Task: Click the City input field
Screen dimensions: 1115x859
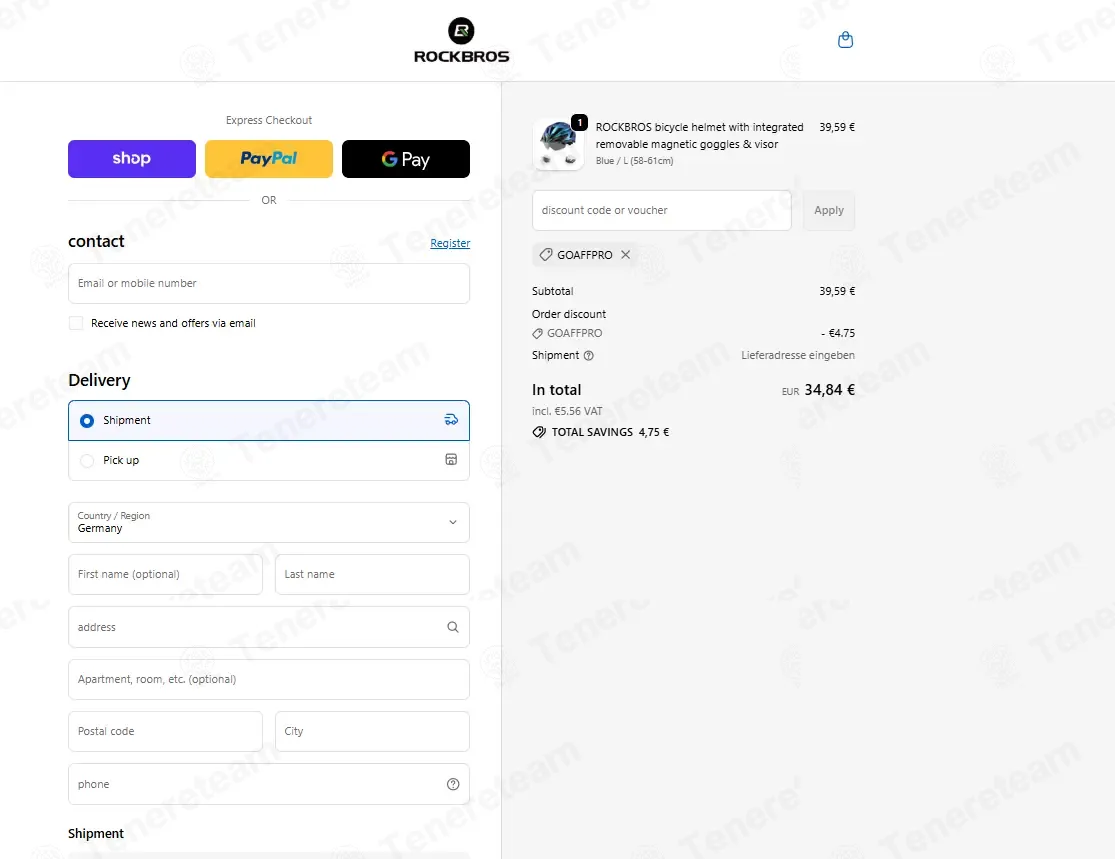Action: click(372, 731)
